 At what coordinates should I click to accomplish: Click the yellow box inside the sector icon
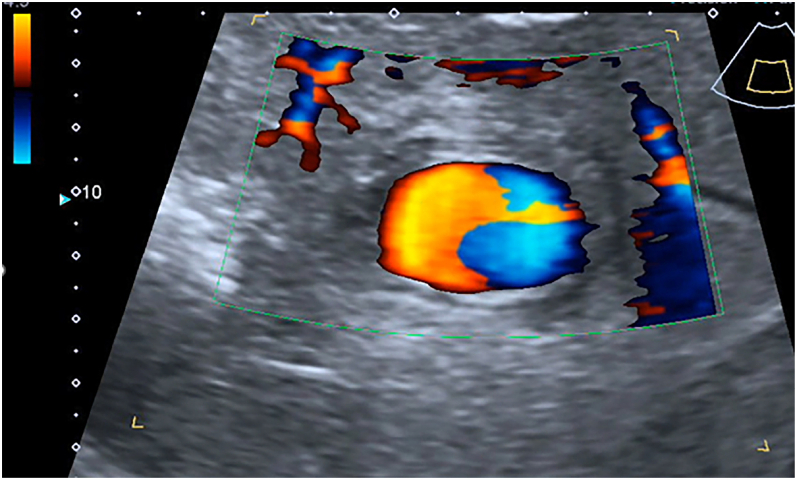tap(769, 77)
